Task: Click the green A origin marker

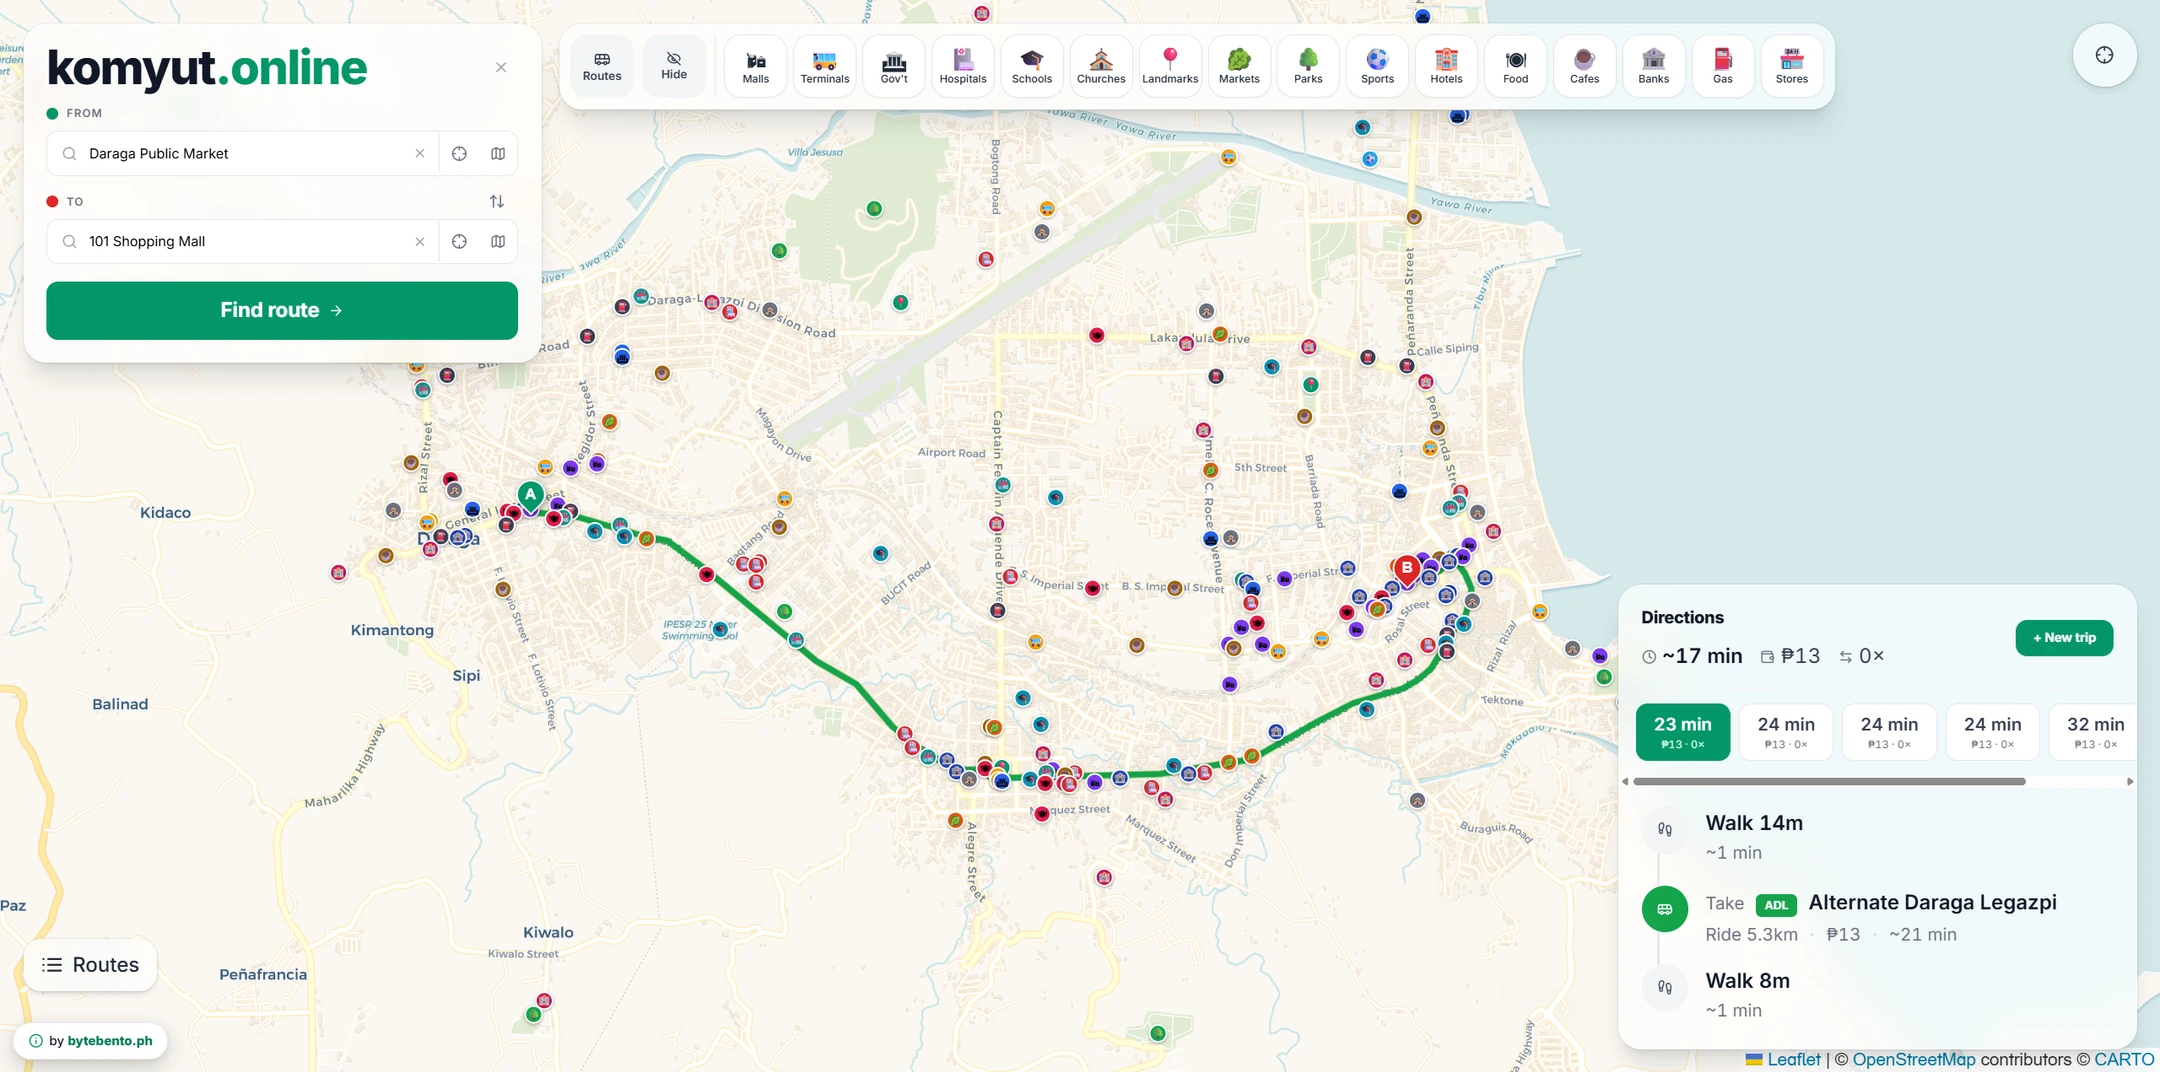Action: point(531,494)
